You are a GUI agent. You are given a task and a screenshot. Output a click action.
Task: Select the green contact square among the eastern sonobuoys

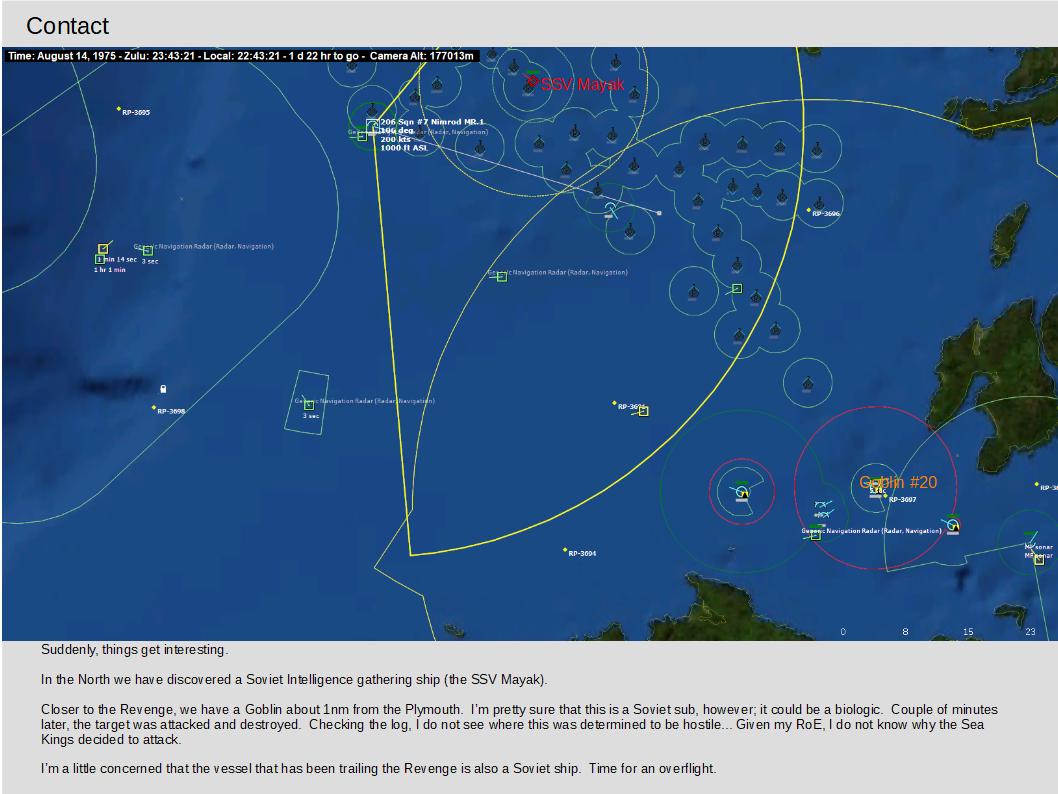point(737,289)
